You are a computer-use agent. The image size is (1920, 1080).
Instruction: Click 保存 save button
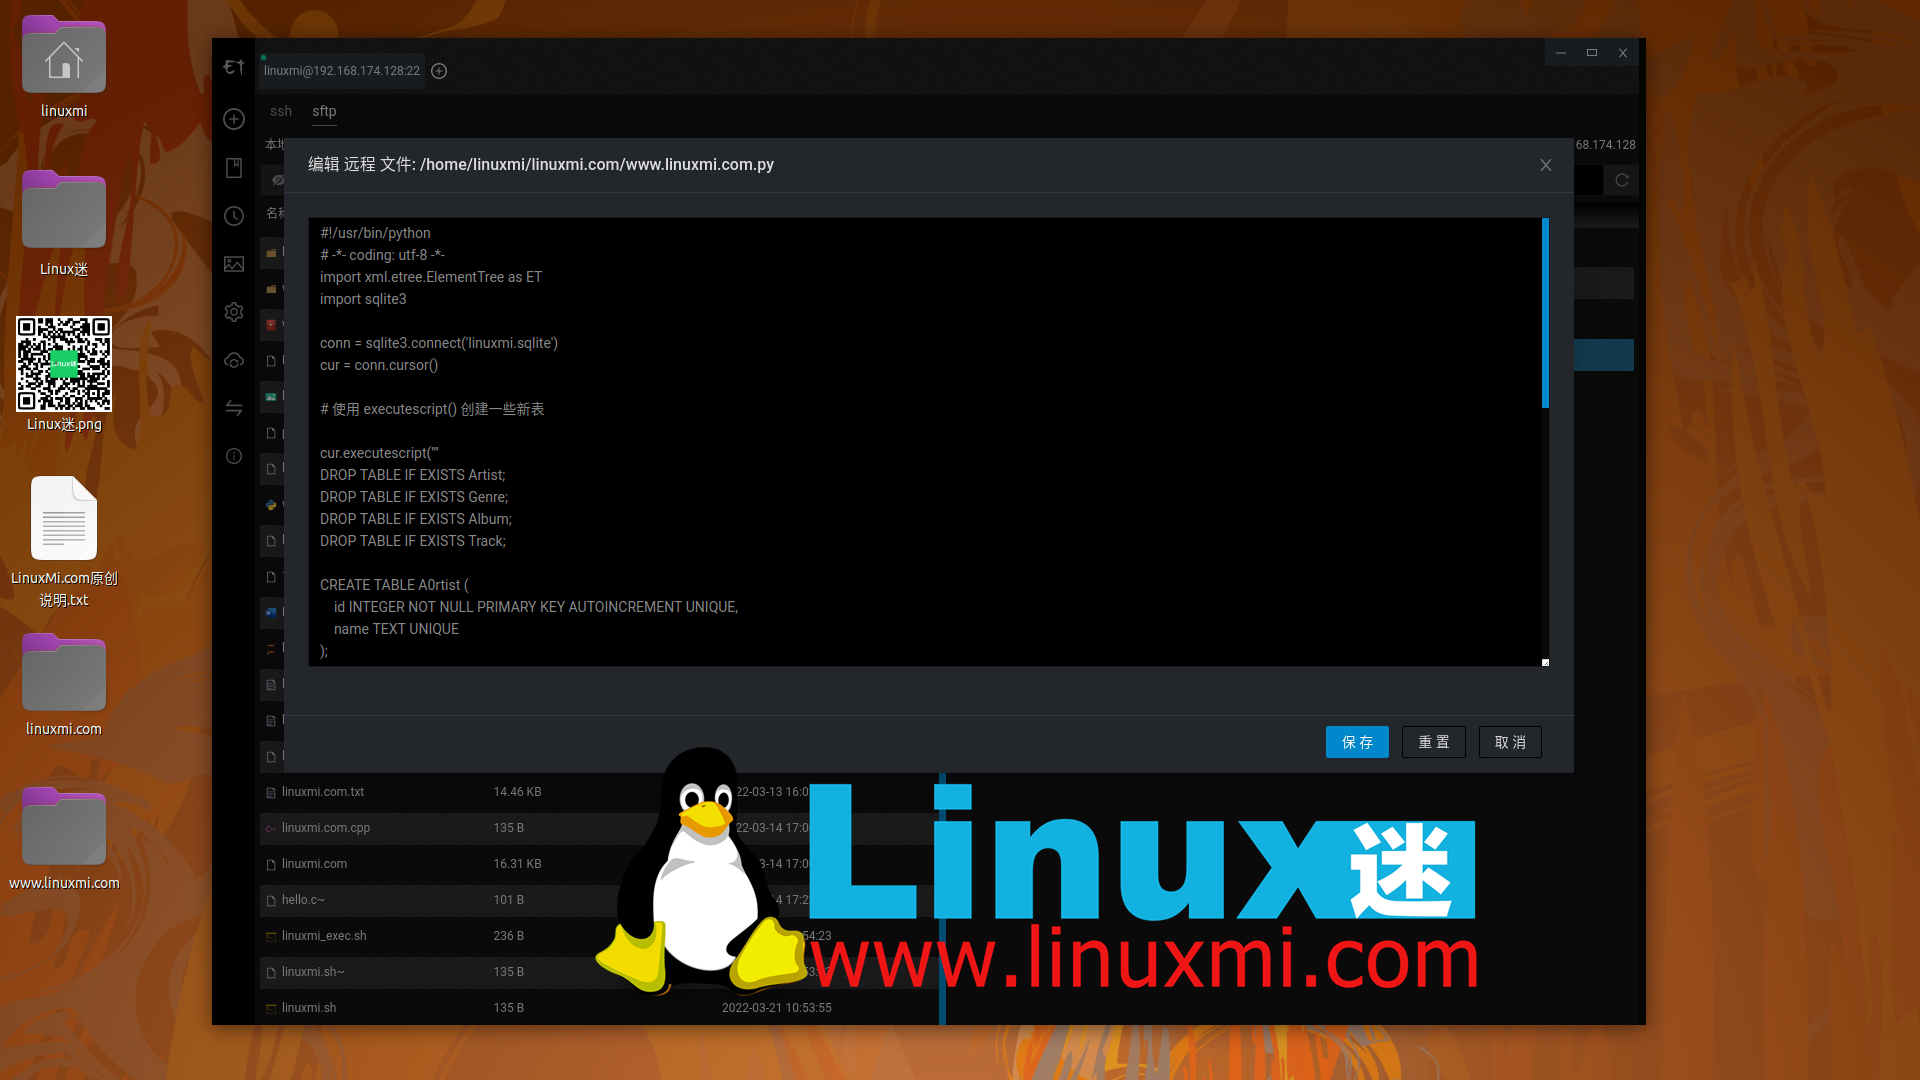coord(1357,742)
